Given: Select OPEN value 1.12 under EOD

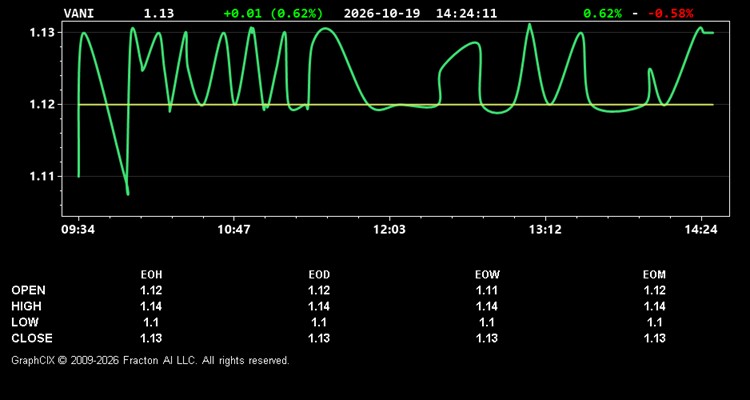Looking at the screenshot, I should (x=319, y=290).
